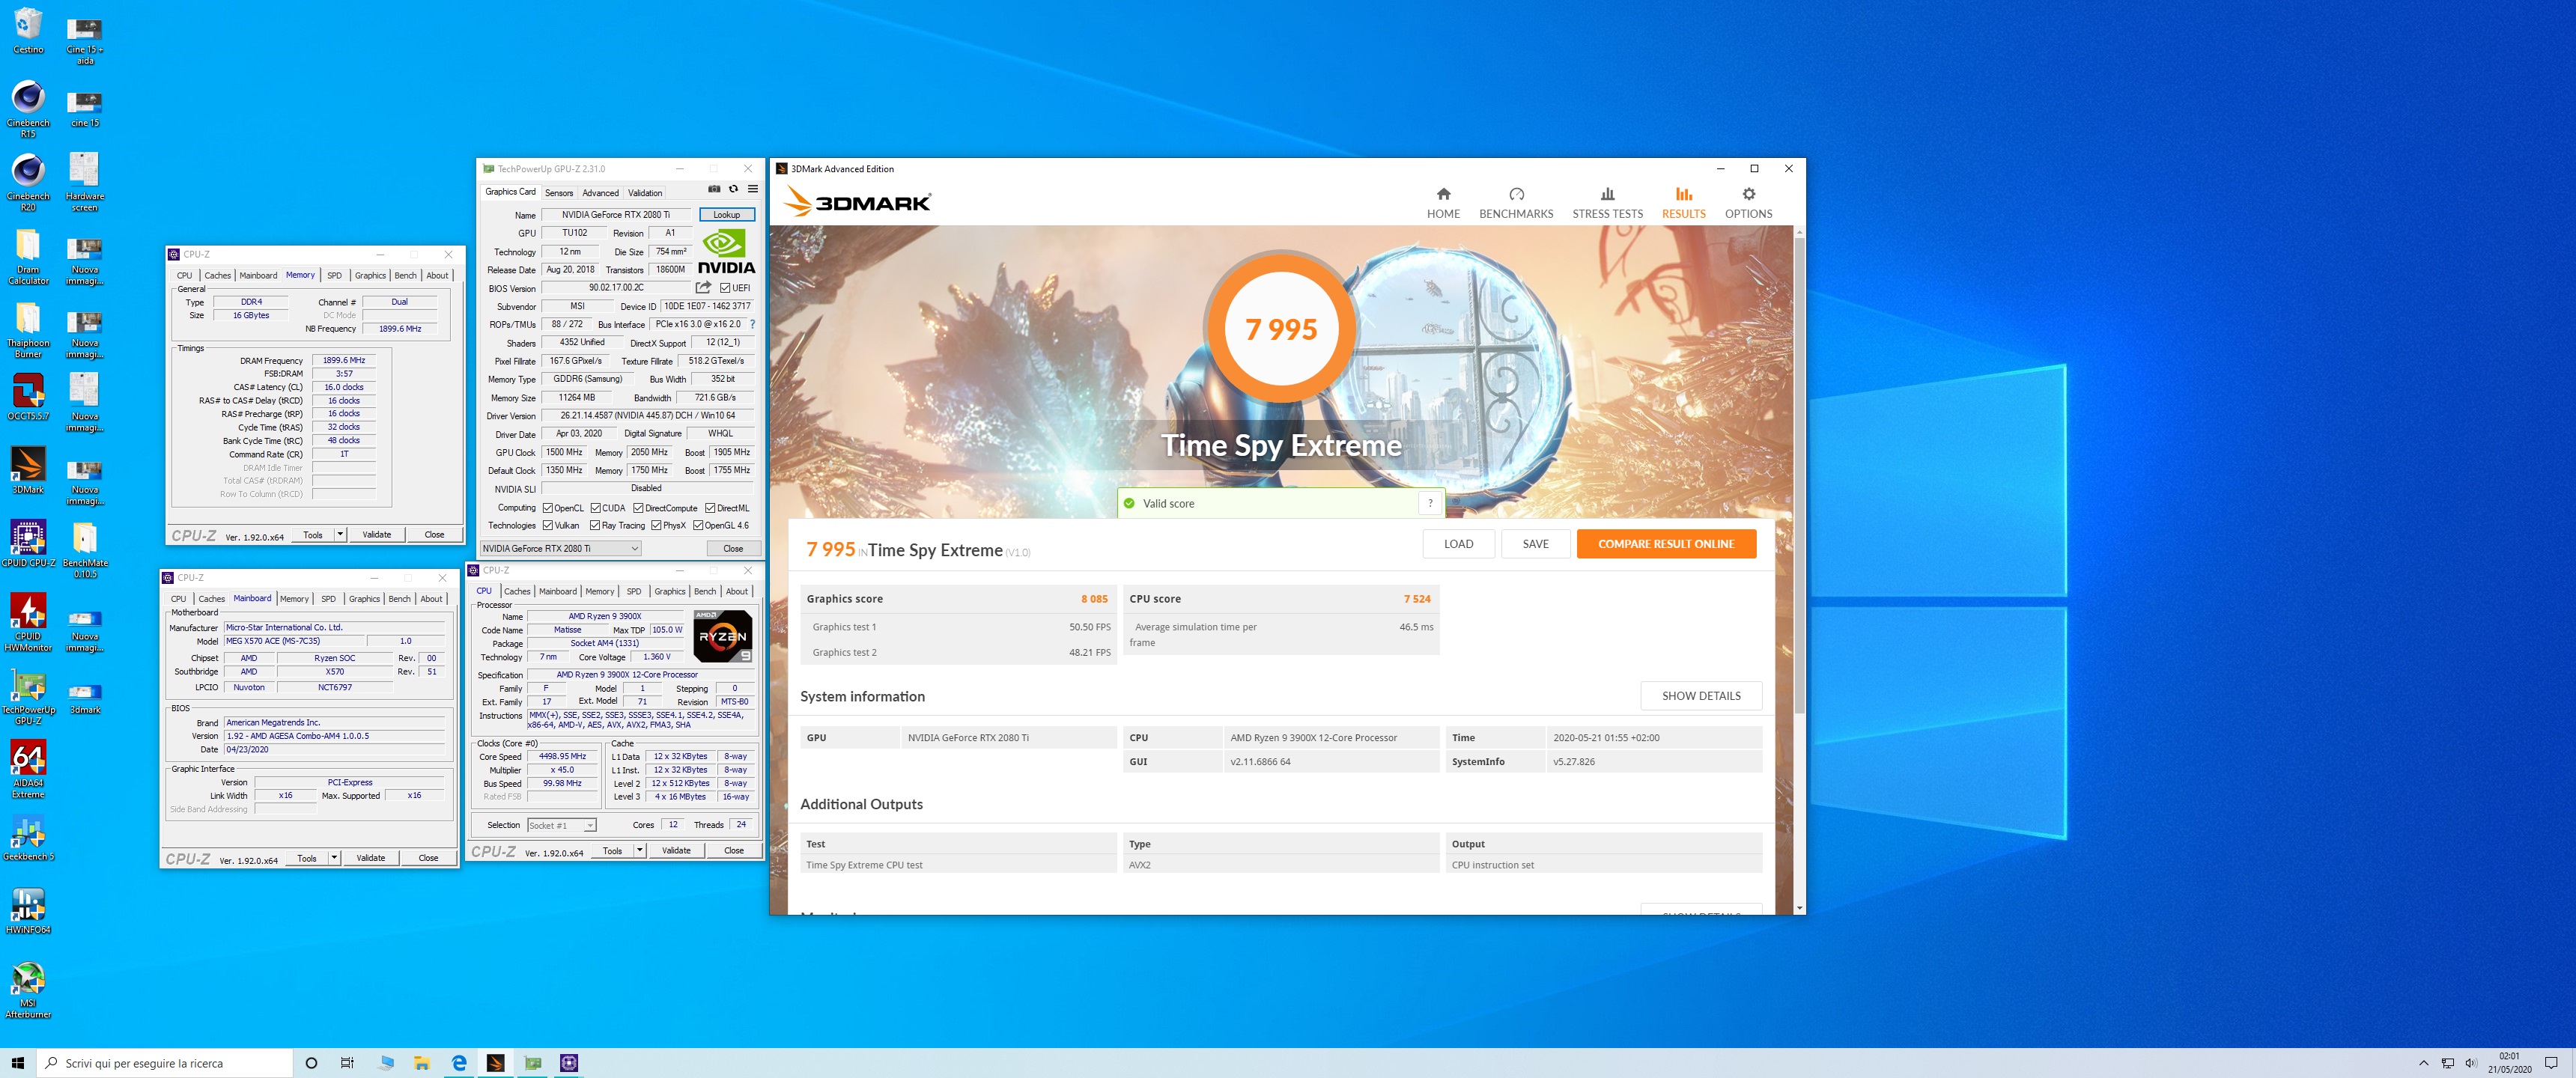This screenshot has height=1078, width=2576.
Task: Expand Tools dropdown arrow in CPU-Z CPU window
Action: click(x=639, y=850)
